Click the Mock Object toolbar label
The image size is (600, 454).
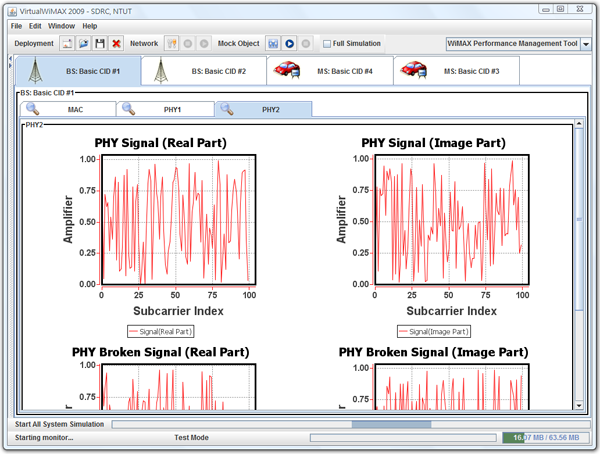point(238,44)
